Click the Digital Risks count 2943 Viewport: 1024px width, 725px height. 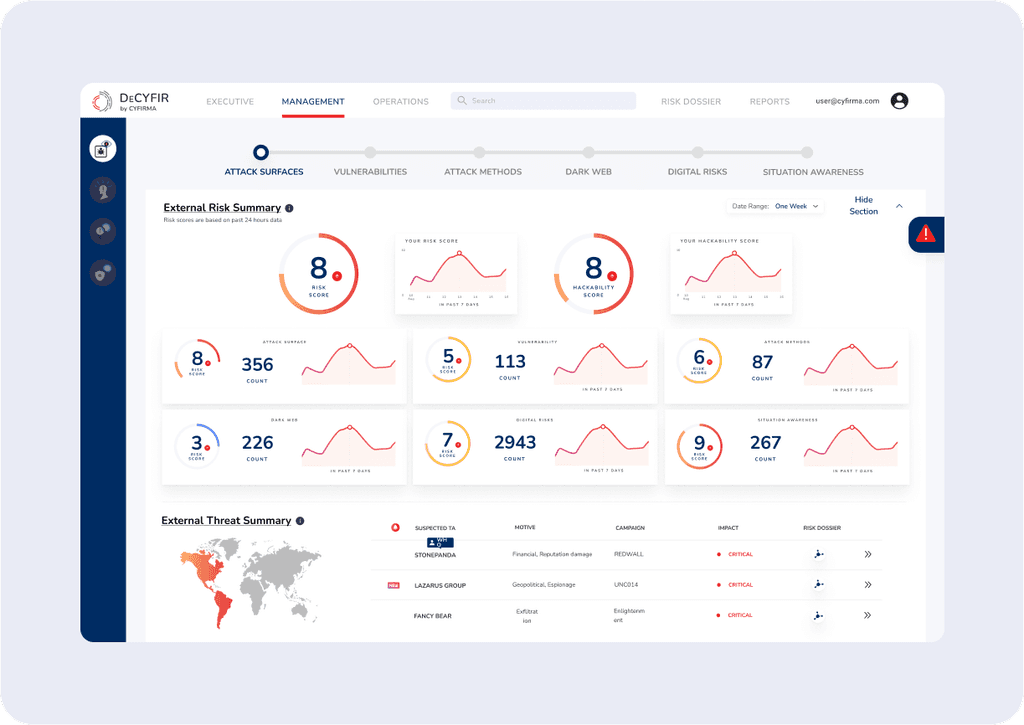515,443
